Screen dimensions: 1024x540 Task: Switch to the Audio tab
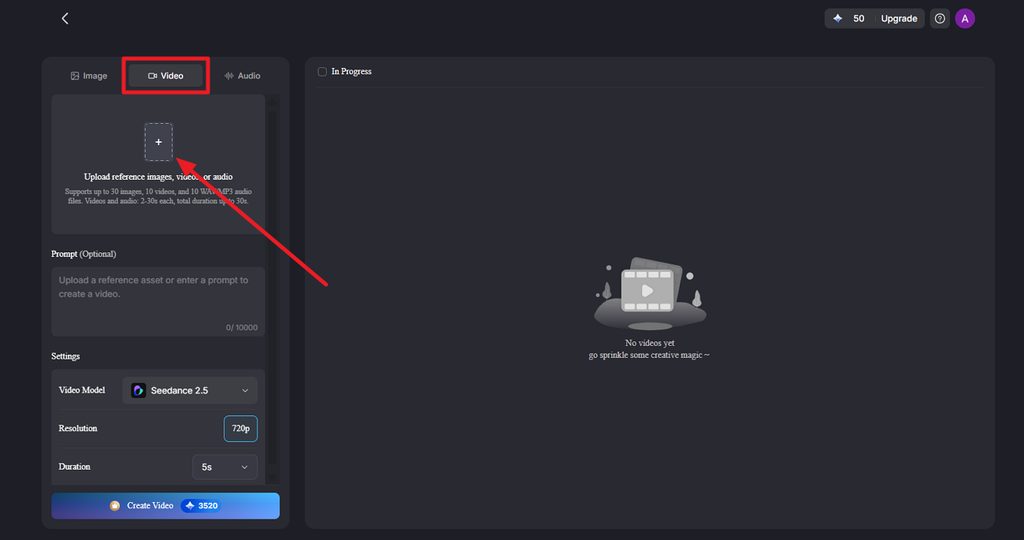pos(242,76)
